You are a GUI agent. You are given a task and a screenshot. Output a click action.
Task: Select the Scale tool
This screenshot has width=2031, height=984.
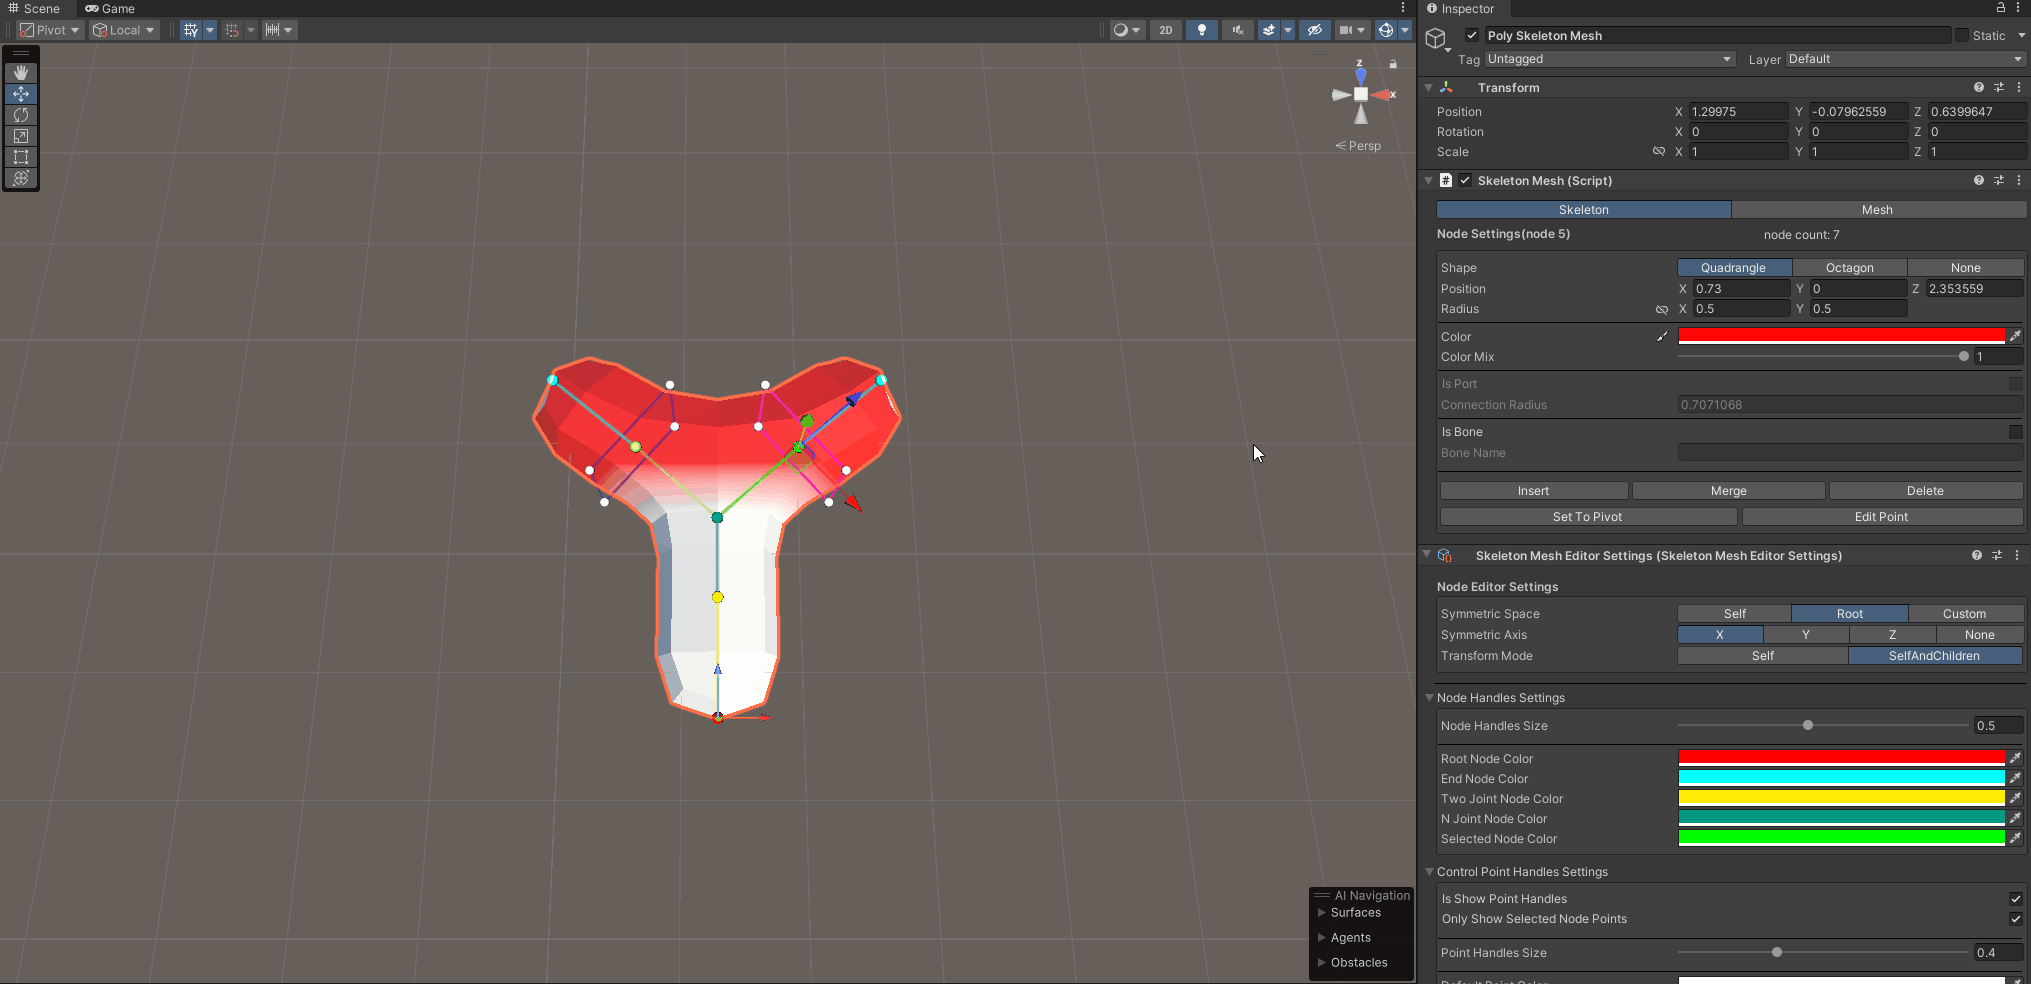click(21, 136)
